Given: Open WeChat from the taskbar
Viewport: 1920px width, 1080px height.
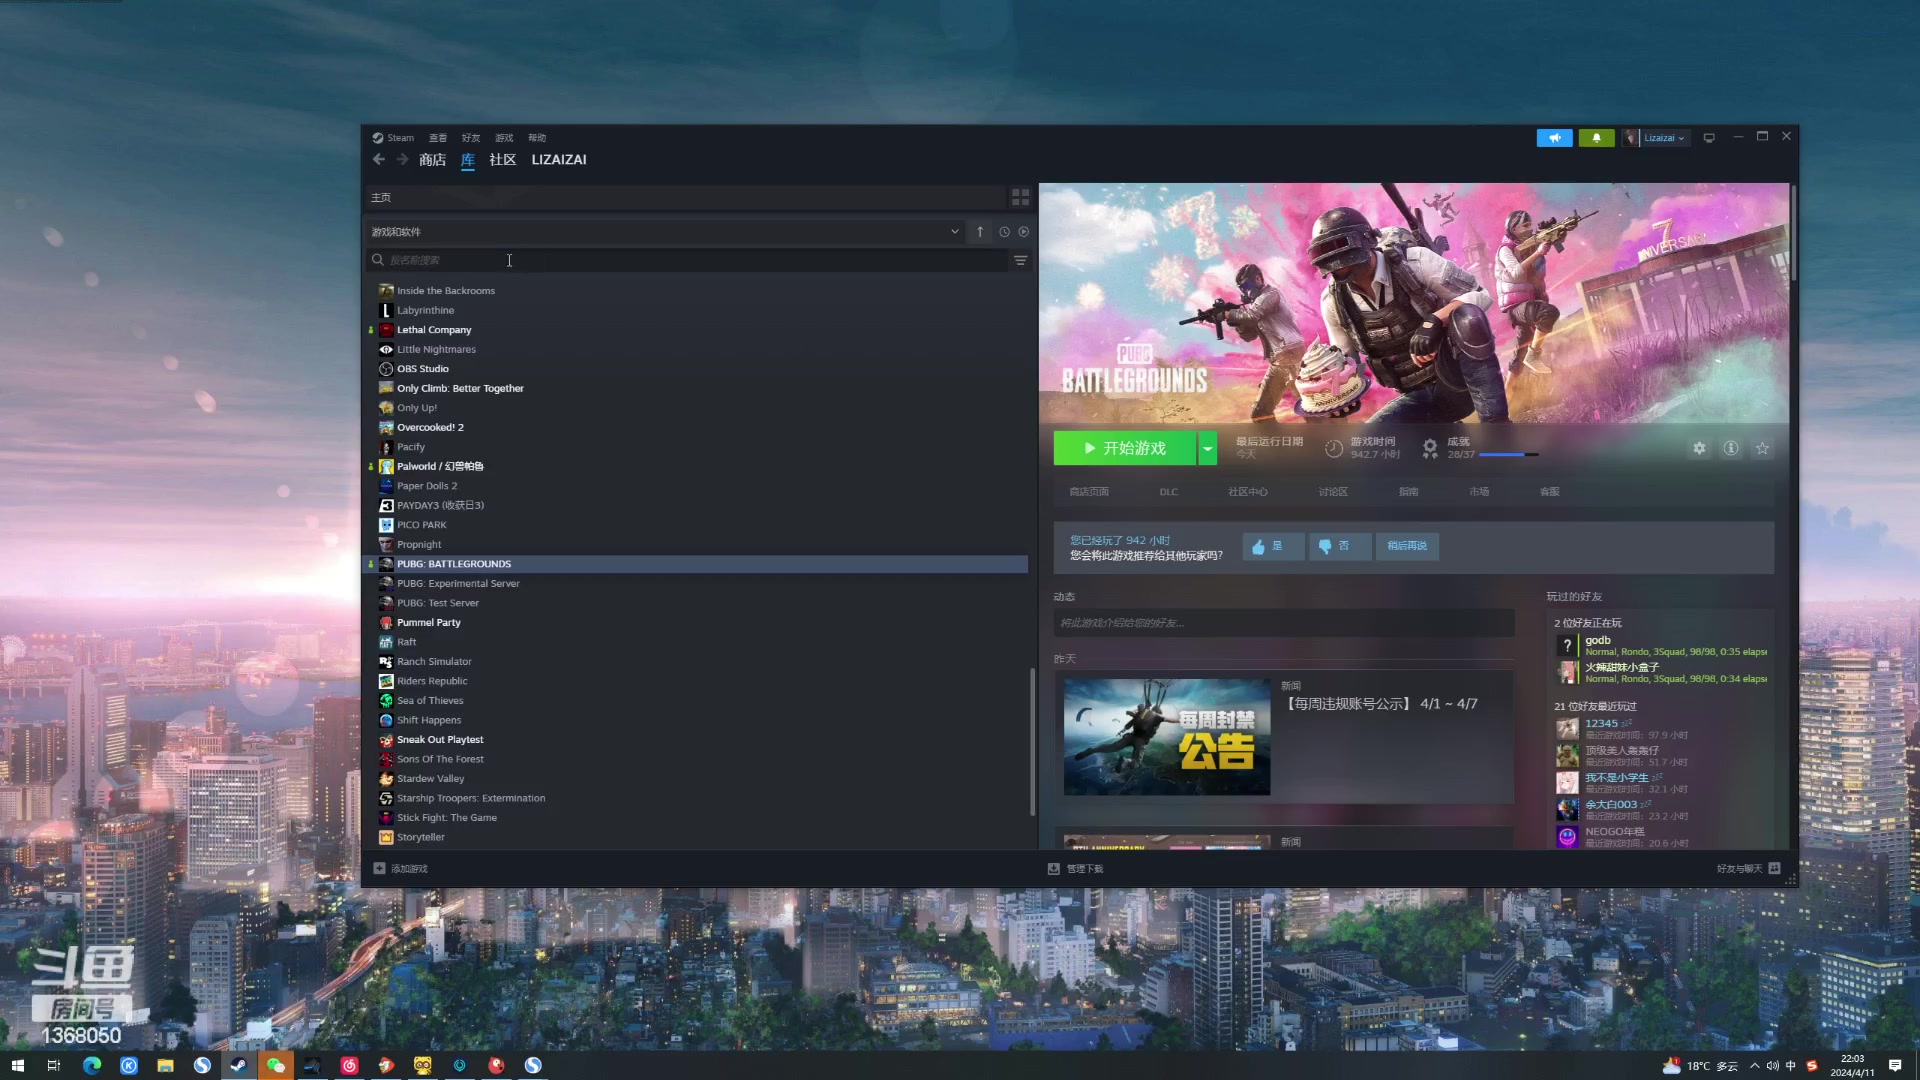Looking at the screenshot, I should (x=275, y=1066).
